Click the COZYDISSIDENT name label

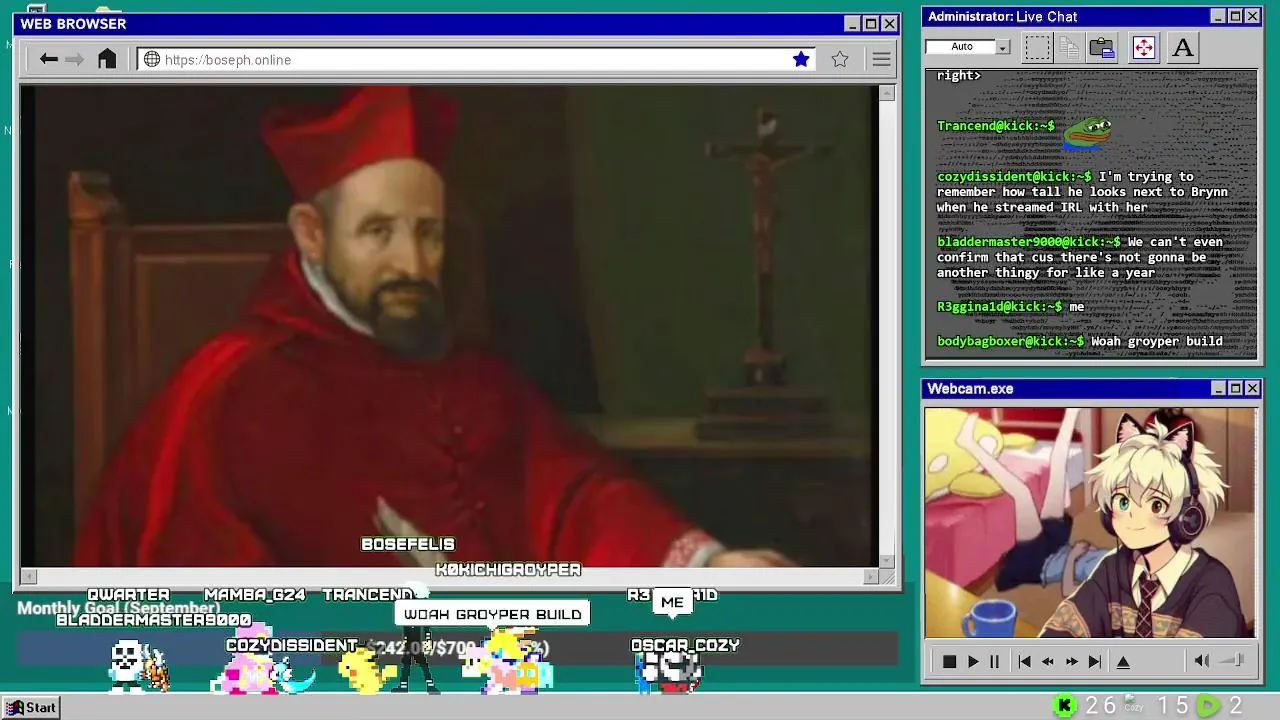pyautogui.click(x=291, y=646)
